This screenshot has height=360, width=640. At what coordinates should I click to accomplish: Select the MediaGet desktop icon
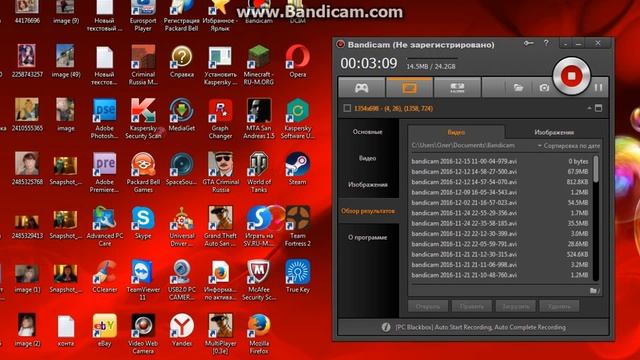[x=182, y=115]
